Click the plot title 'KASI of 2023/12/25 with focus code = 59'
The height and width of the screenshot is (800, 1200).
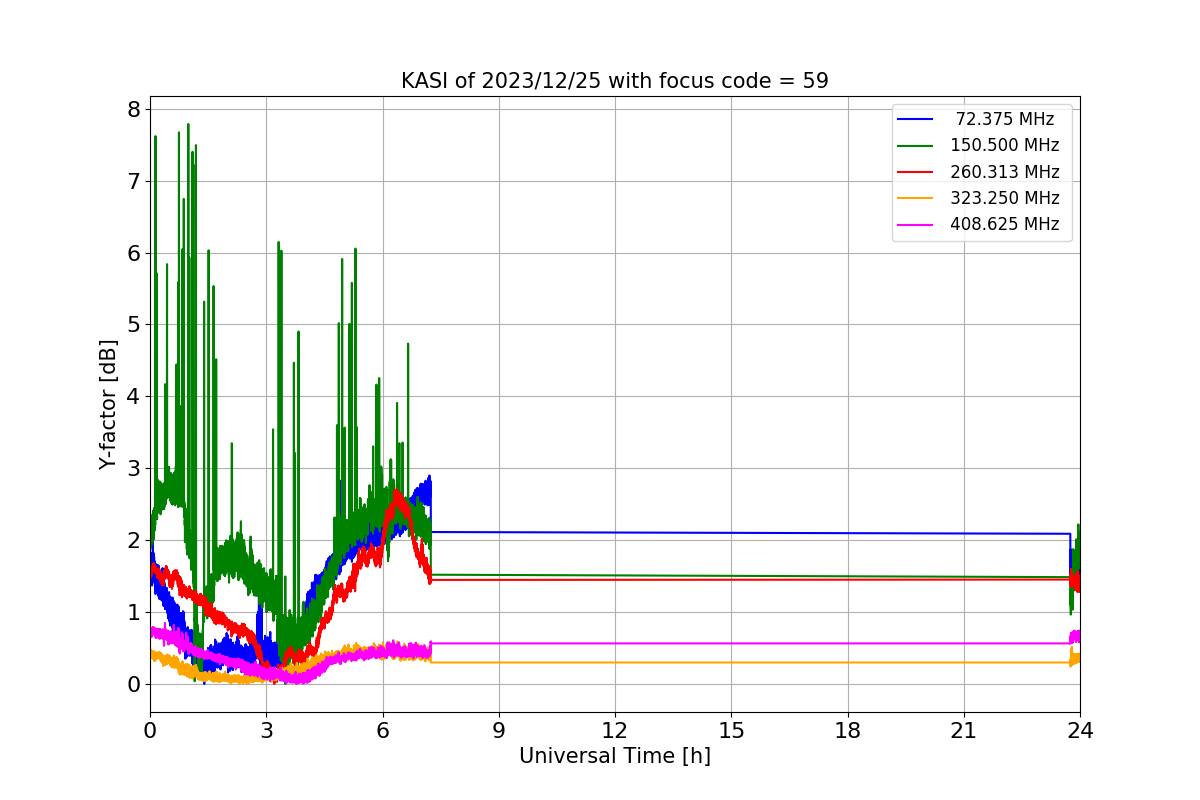pyautogui.click(x=614, y=81)
